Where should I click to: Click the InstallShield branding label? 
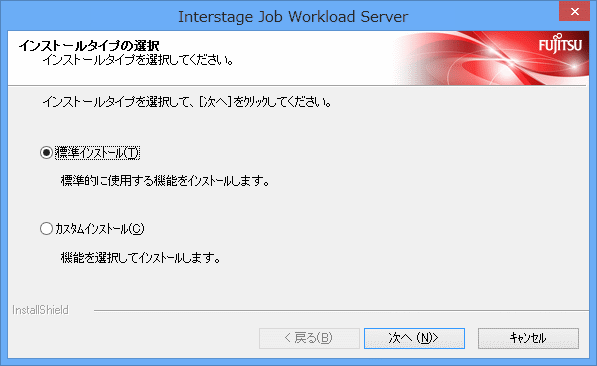(40, 310)
